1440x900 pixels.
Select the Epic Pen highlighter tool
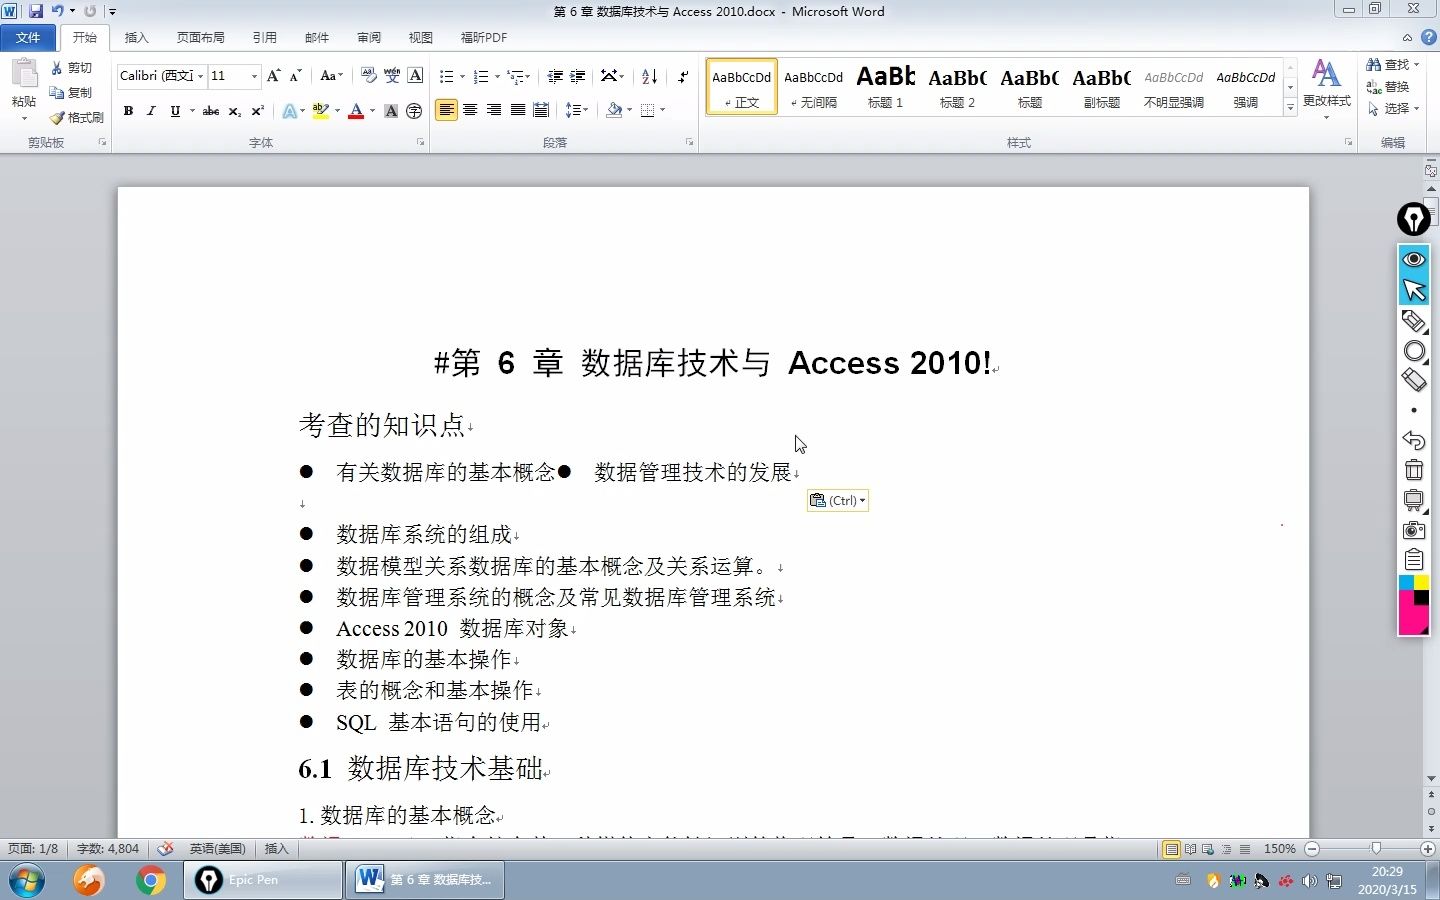pos(1413,351)
